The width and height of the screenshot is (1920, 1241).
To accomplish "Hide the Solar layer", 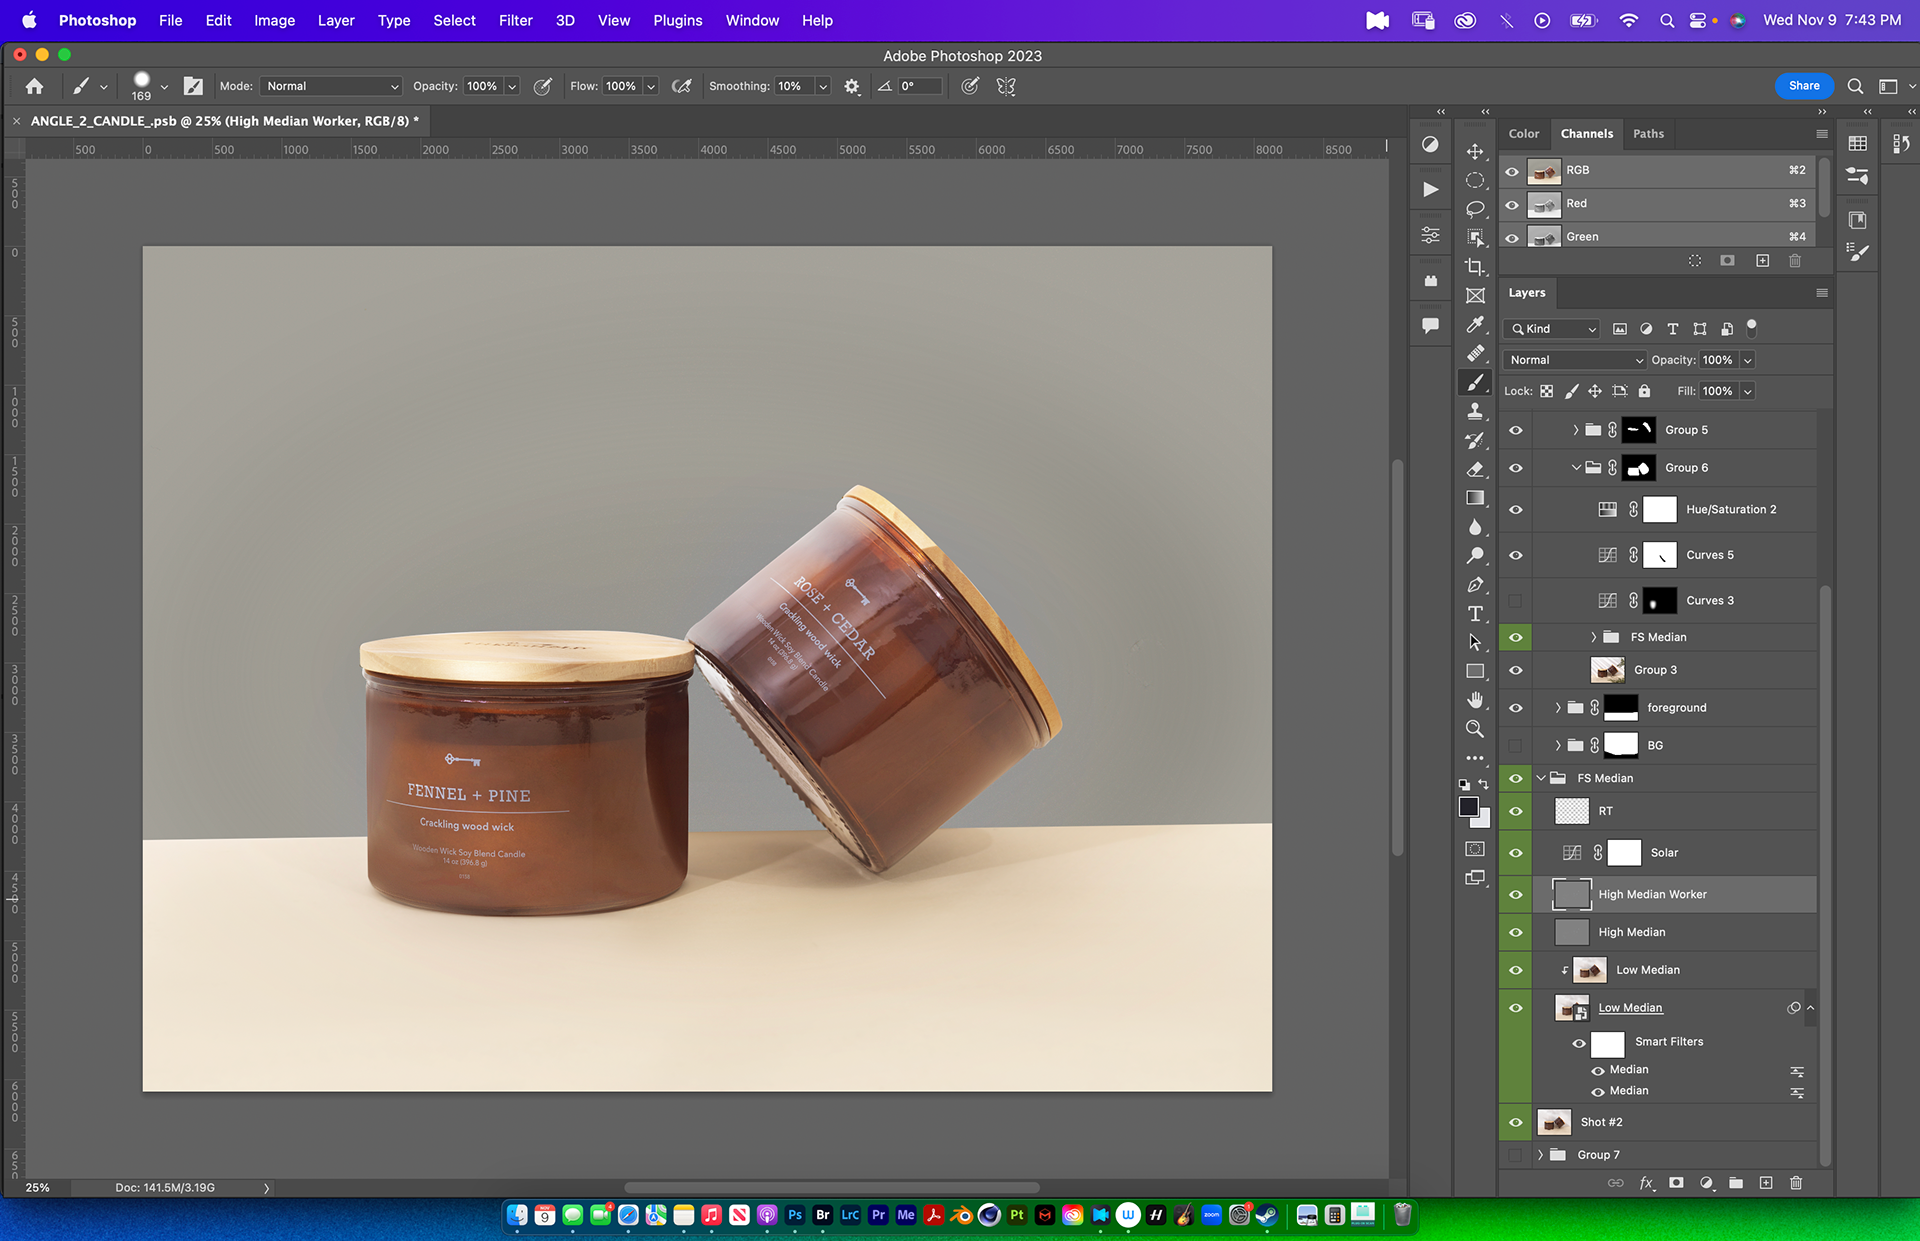I will click(x=1516, y=853).
